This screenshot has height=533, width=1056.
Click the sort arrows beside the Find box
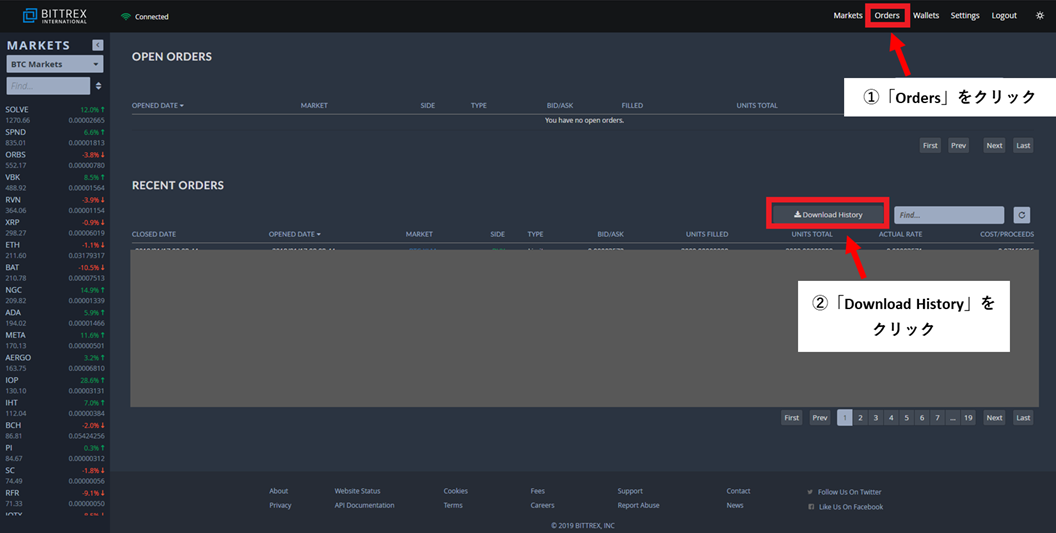pos(98,86)
